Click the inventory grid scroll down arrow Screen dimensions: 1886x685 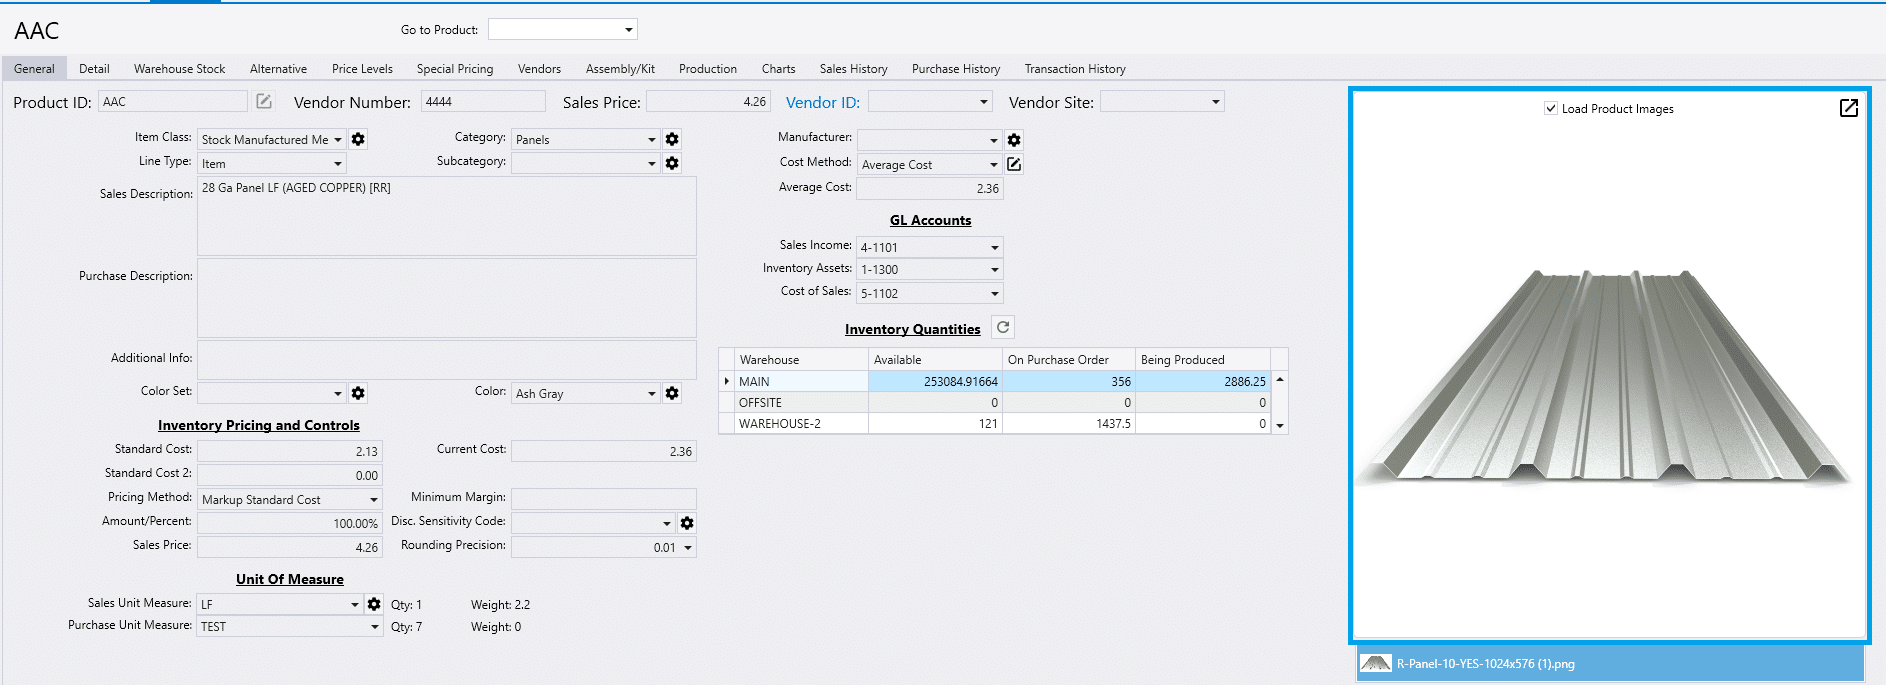[x=1280, y=425]
